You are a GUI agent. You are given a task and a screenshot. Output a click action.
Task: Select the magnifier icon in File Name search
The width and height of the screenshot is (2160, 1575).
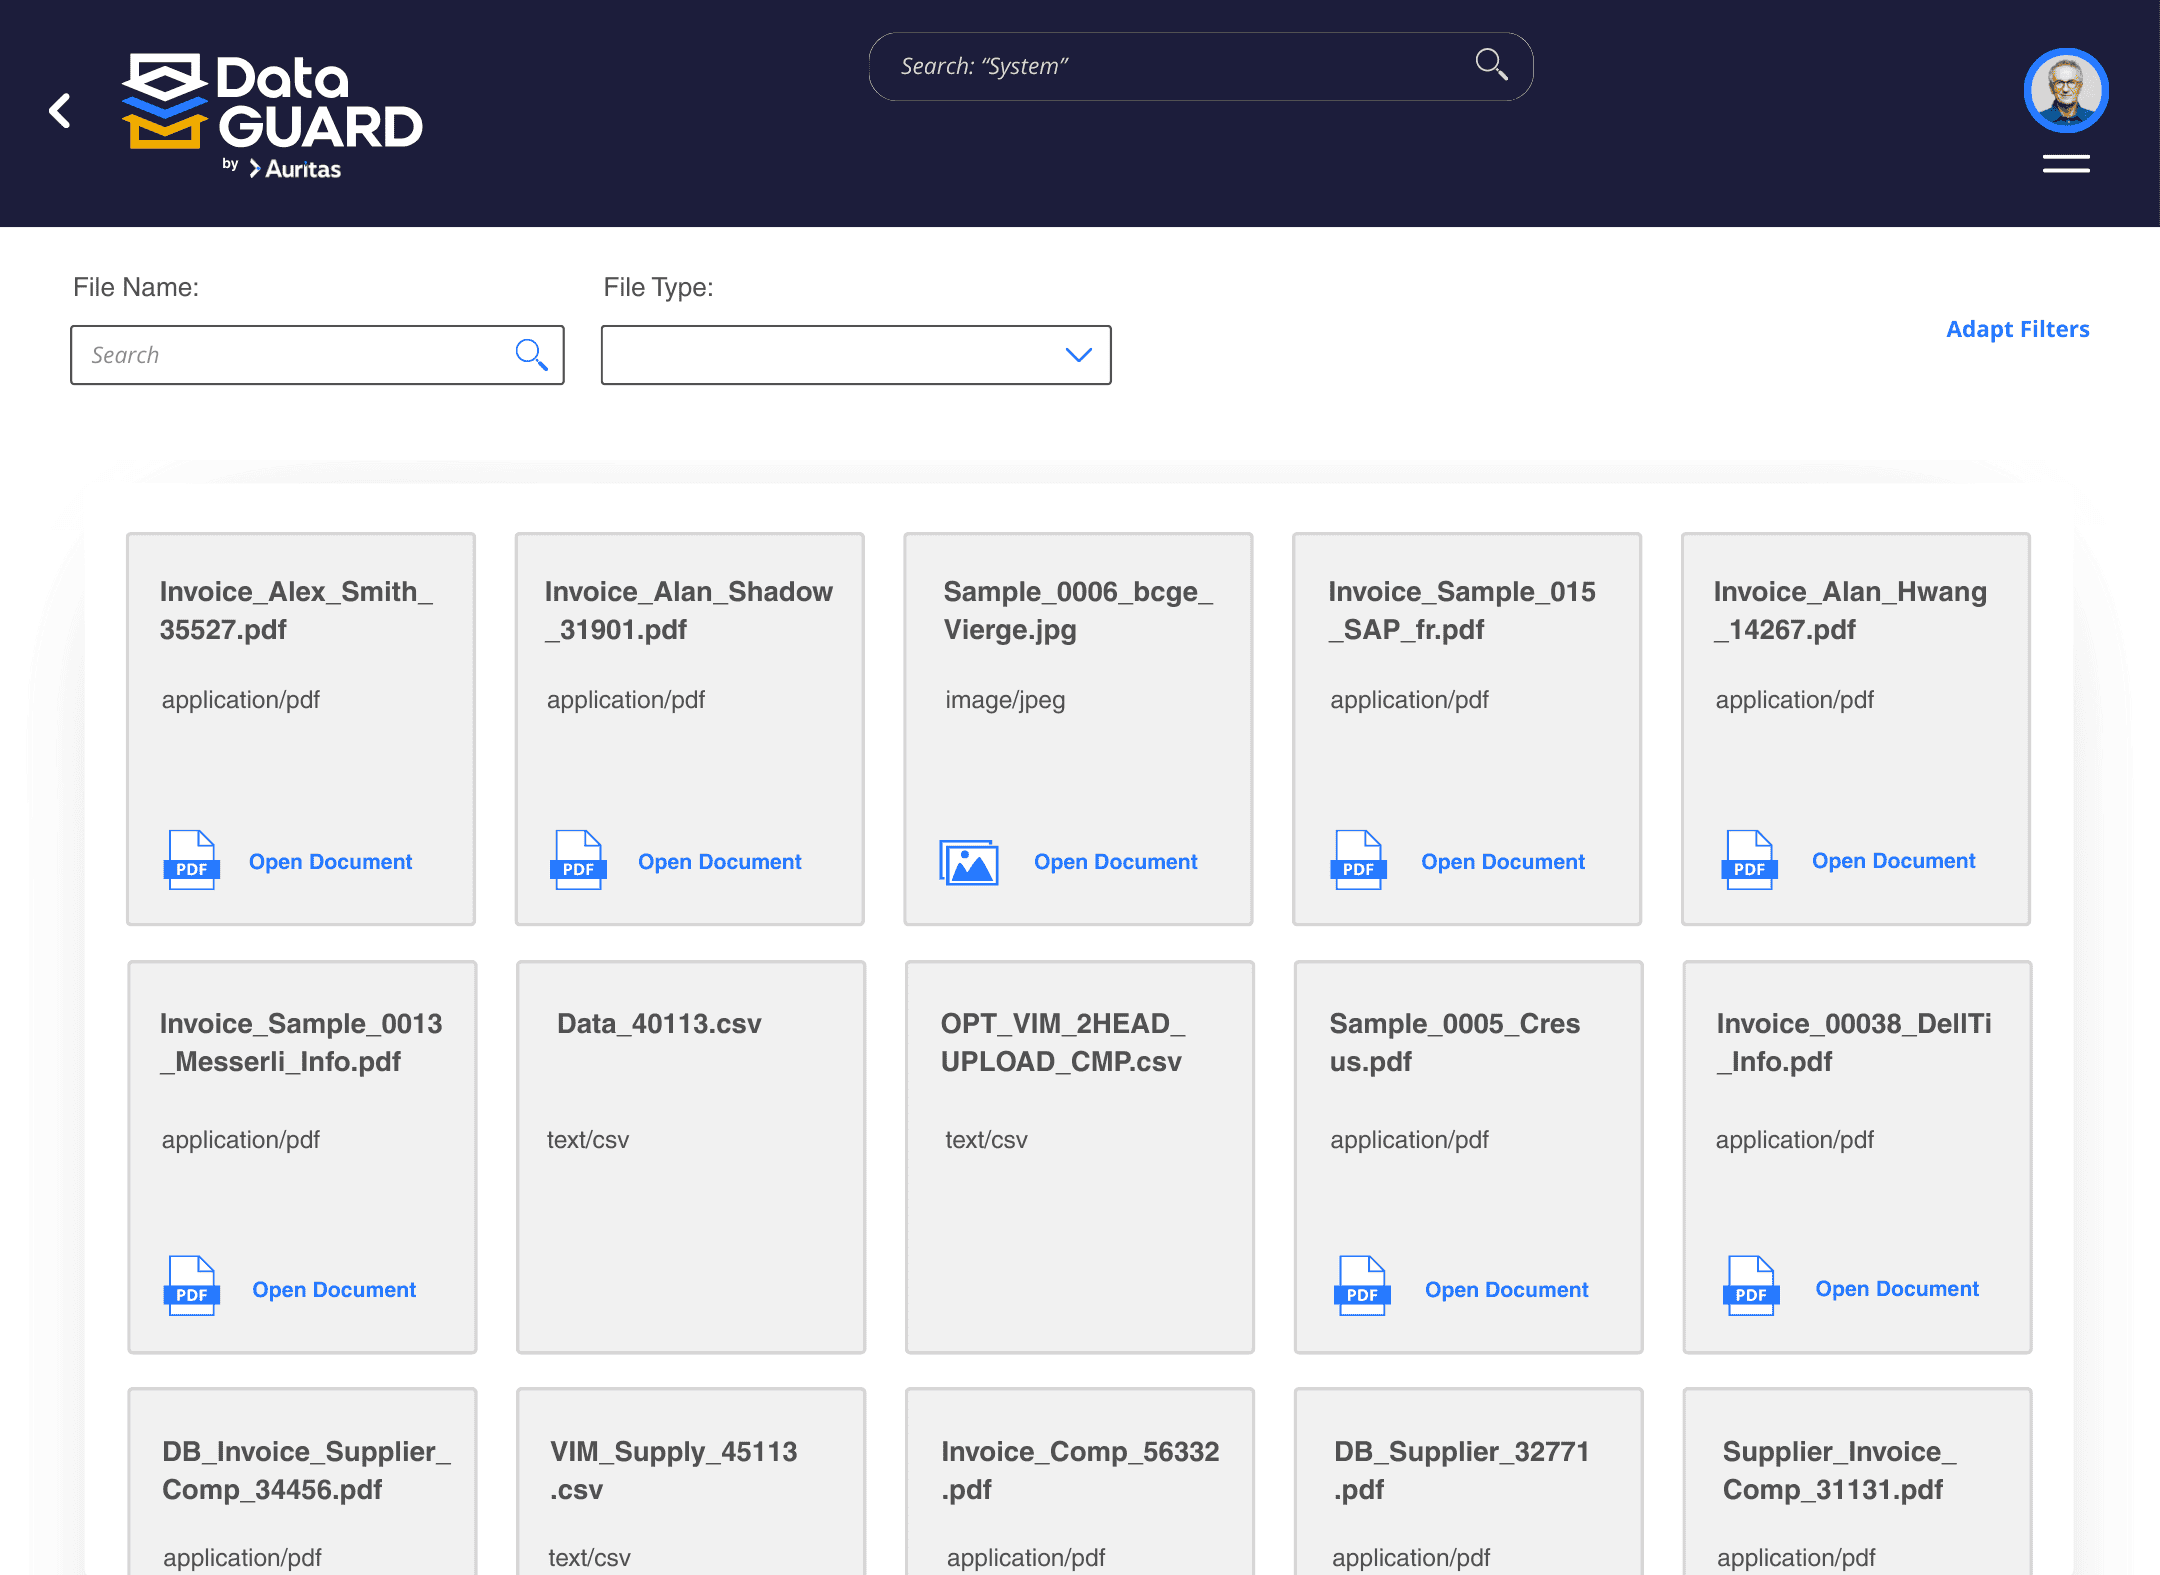coord(531,354)
